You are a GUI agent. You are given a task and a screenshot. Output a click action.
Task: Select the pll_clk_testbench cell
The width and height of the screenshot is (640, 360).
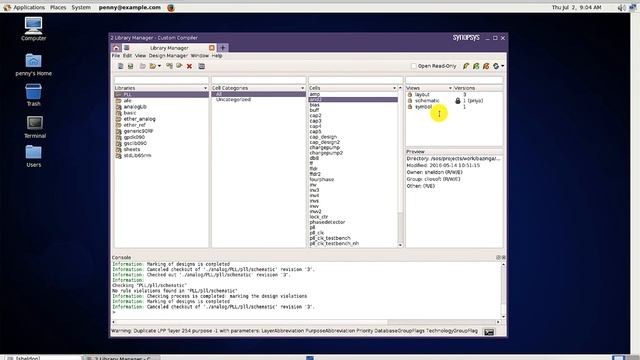pyautogui.click(x=330, y=238)
